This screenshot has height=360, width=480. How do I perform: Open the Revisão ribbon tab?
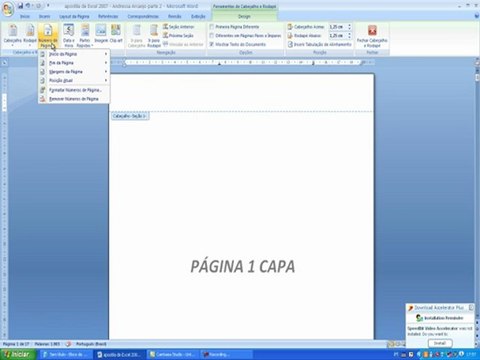(x=175, y=16)
